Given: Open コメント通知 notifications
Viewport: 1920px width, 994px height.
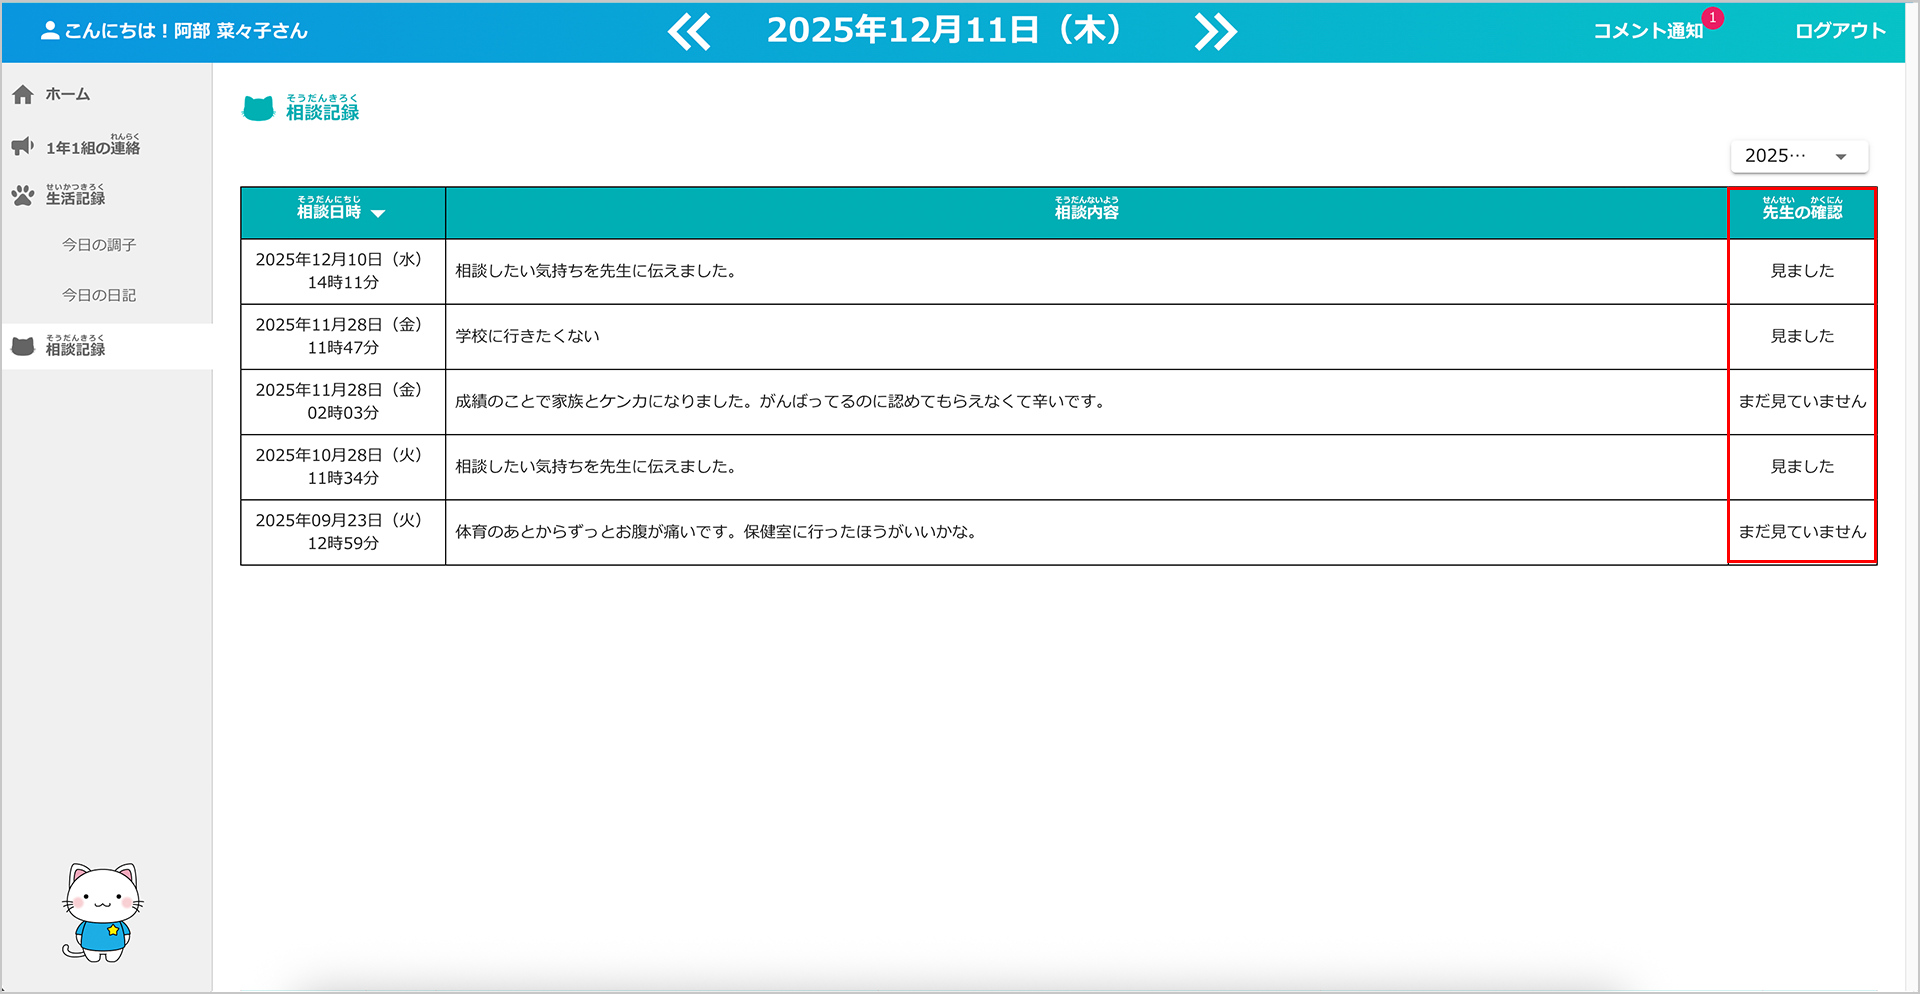Looking at the screenshot, I should pyautogui.click(x=1647, y=31).
